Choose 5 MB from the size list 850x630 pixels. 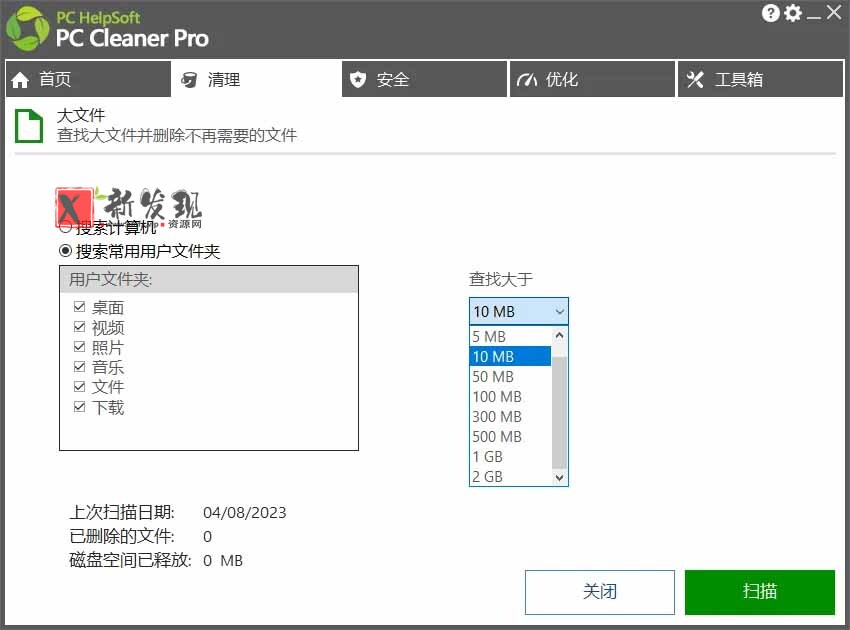tap(510, 337)
